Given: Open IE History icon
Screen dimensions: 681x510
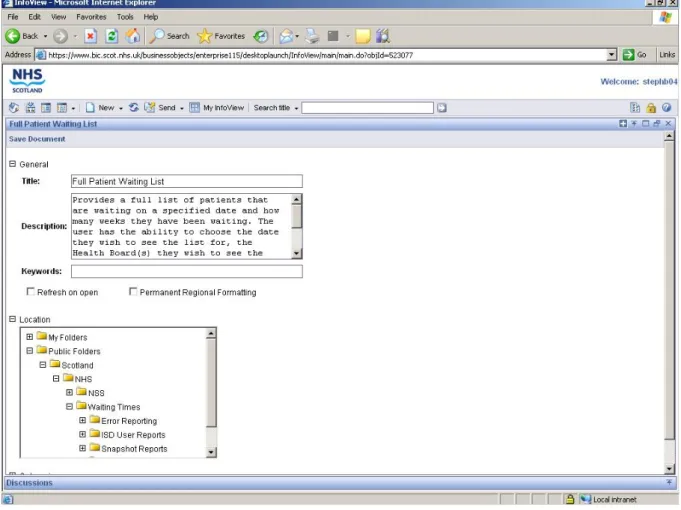Looking at the screenshot, I should click(261, 36).
